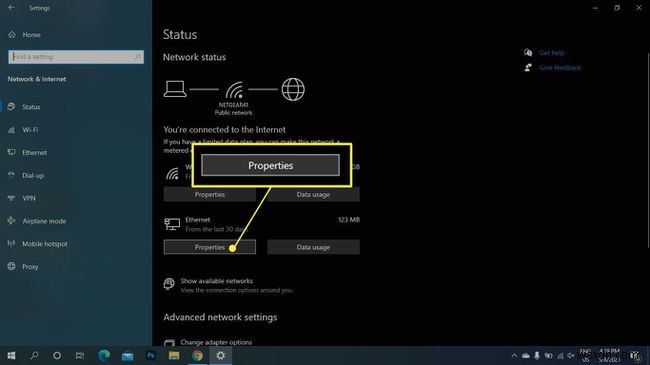Screen dimensions: 650x365
Task: Click 'Change adapter options'
Action: tap(216, 343)
